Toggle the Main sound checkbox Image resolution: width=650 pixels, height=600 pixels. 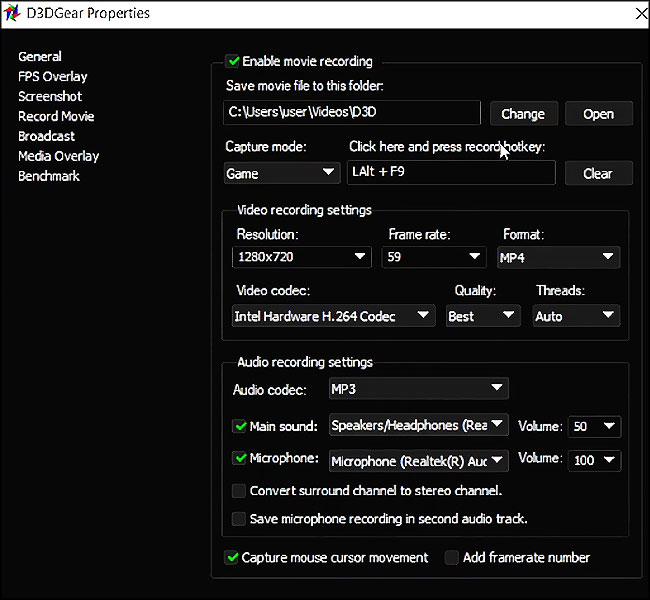coord(240,426)
